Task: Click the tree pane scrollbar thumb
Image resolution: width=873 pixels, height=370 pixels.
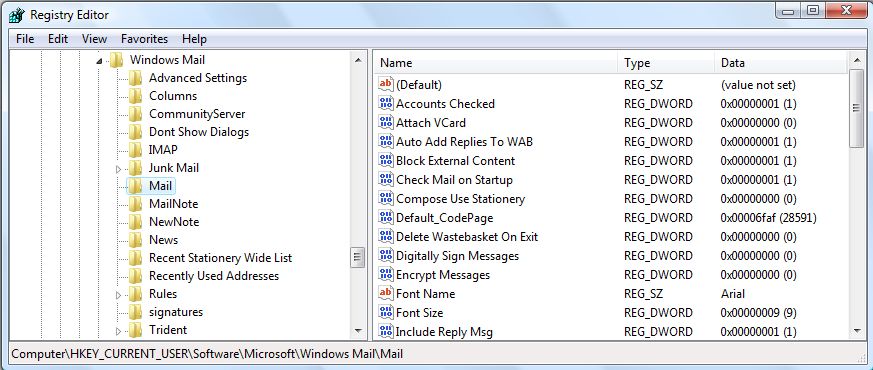Action: 357,257
